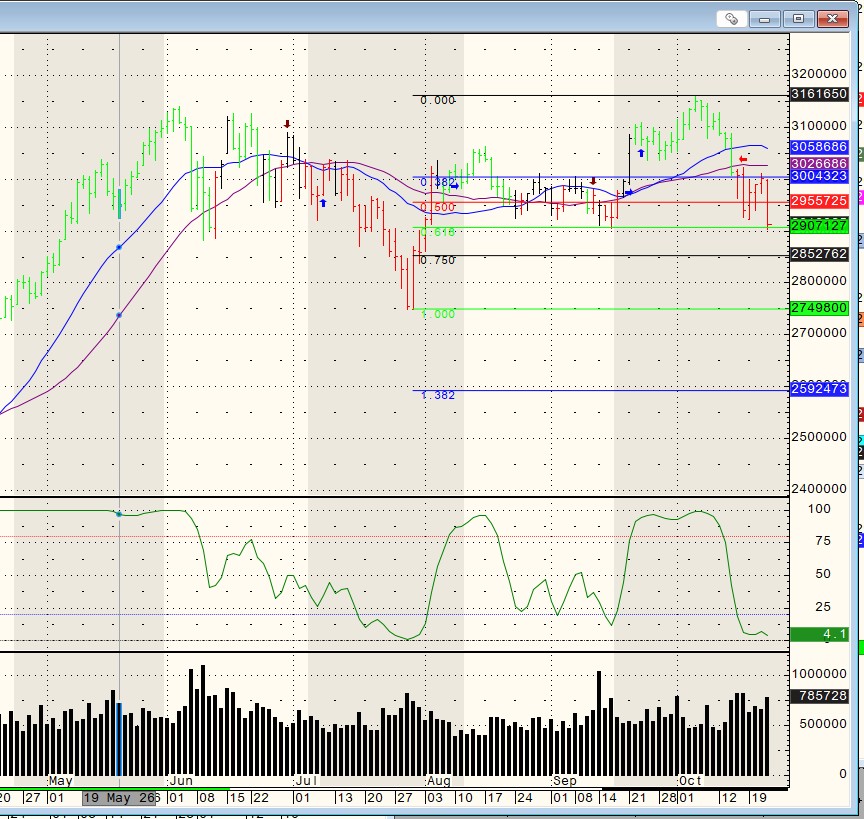Click the black 2852762 price label

(x=819, y=254)
